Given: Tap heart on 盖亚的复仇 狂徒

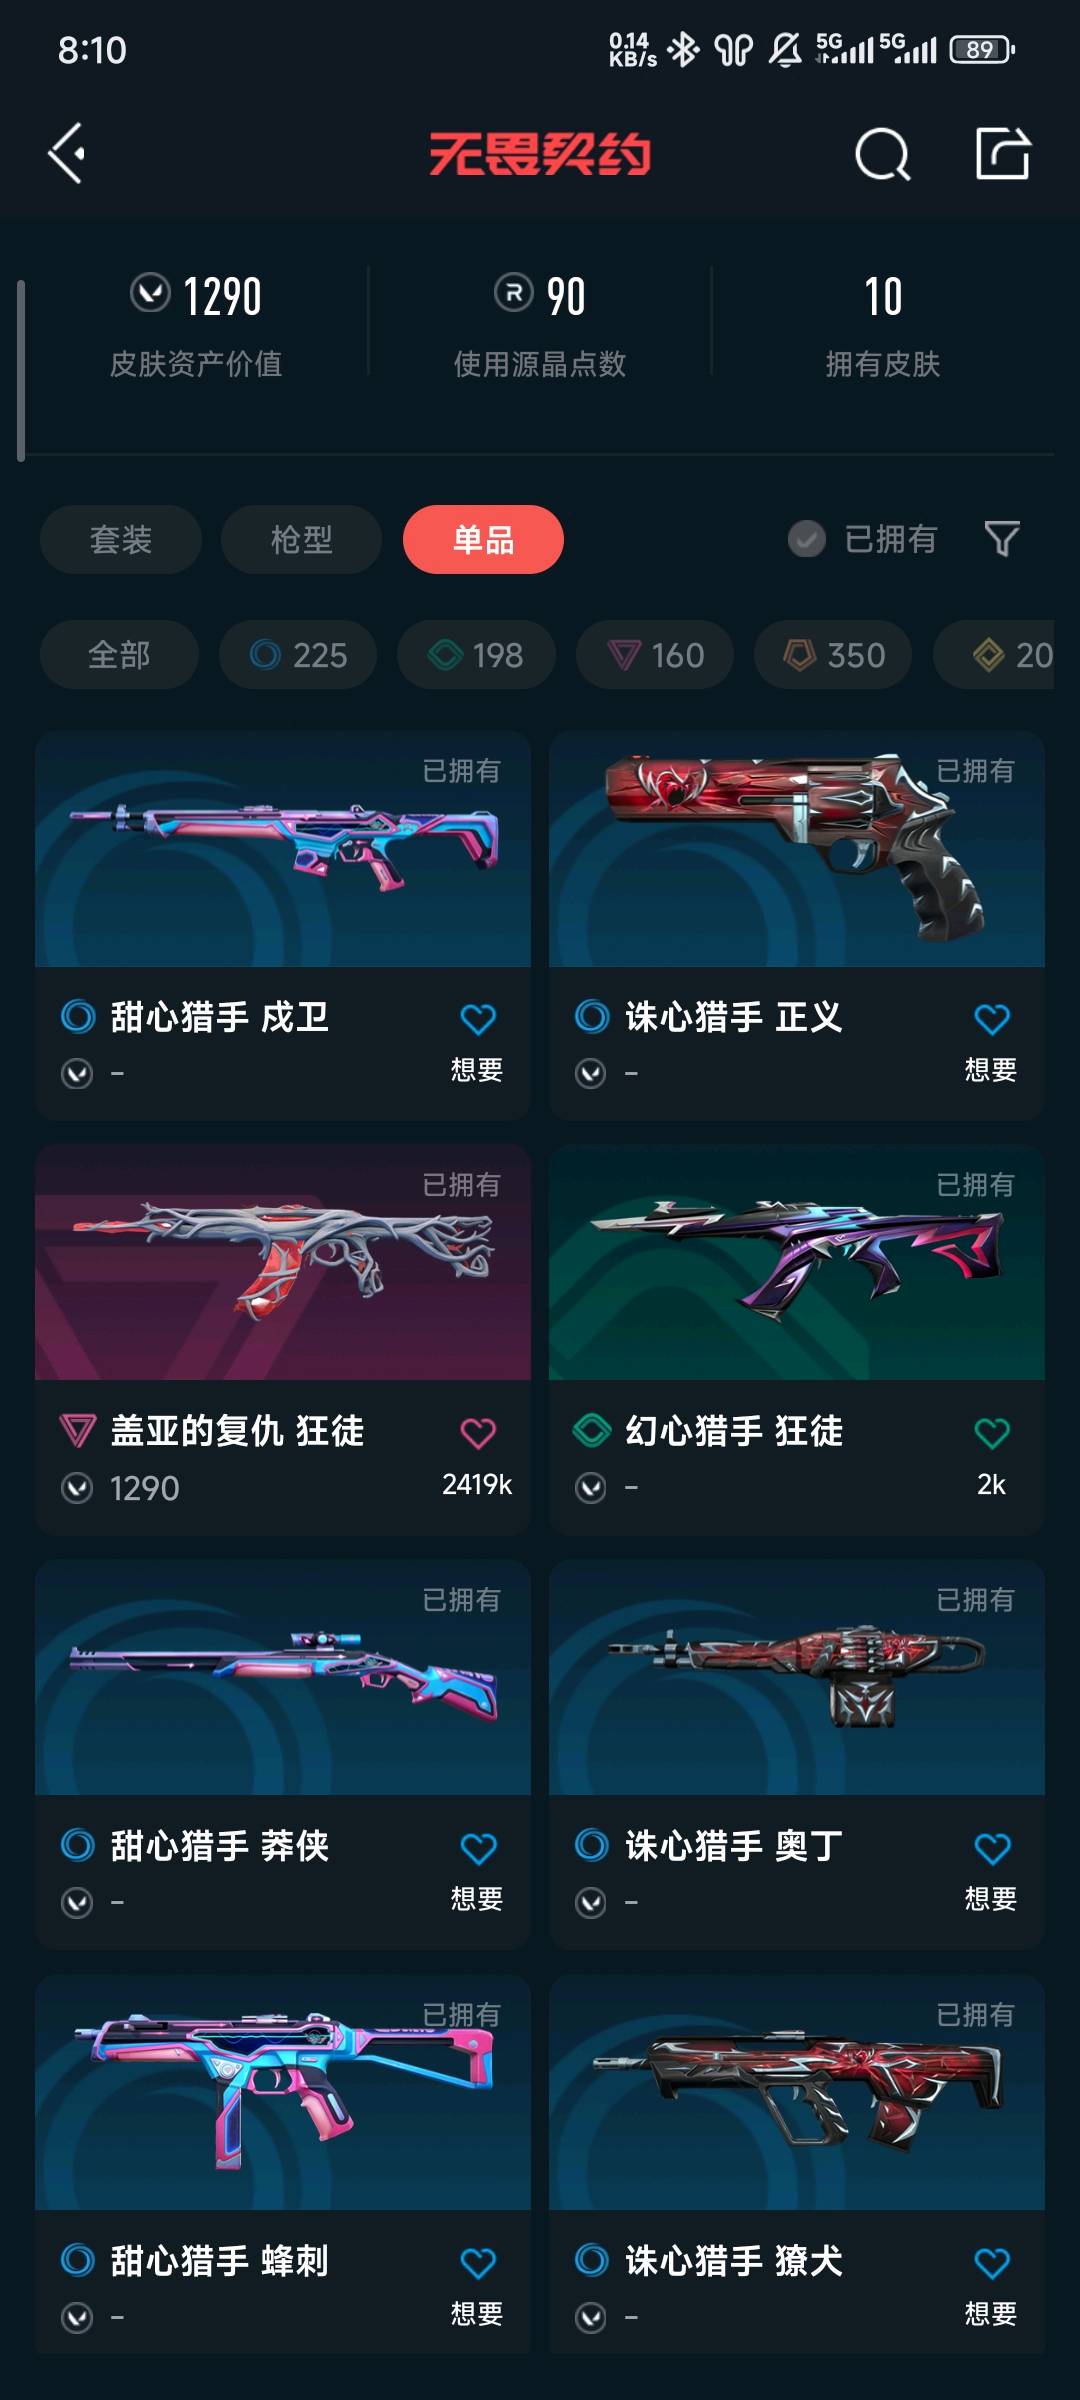Looking at the screenshot, I should 478,1433.
